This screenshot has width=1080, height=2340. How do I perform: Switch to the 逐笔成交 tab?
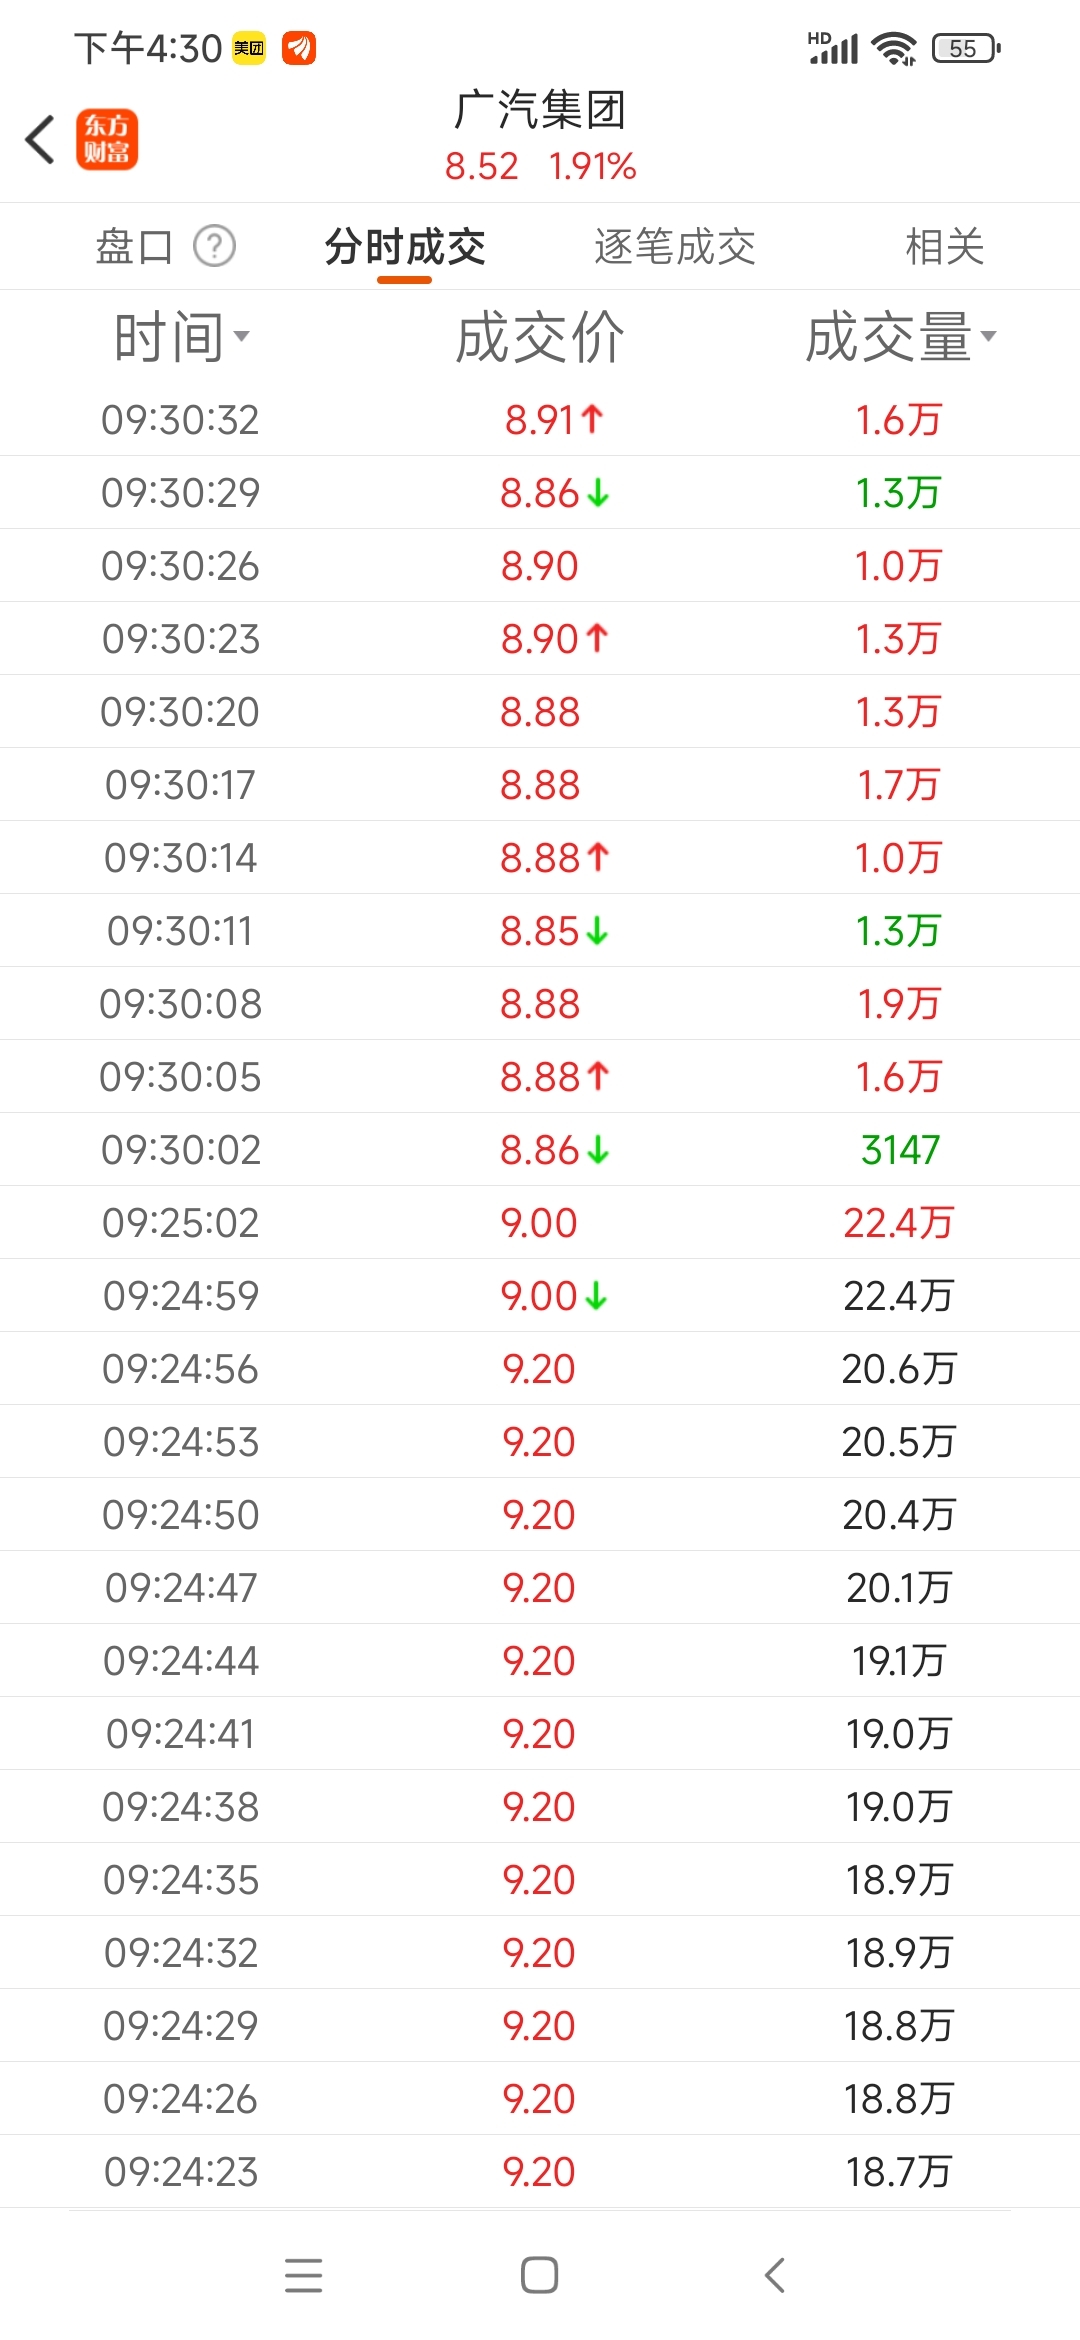click(675, 246)
